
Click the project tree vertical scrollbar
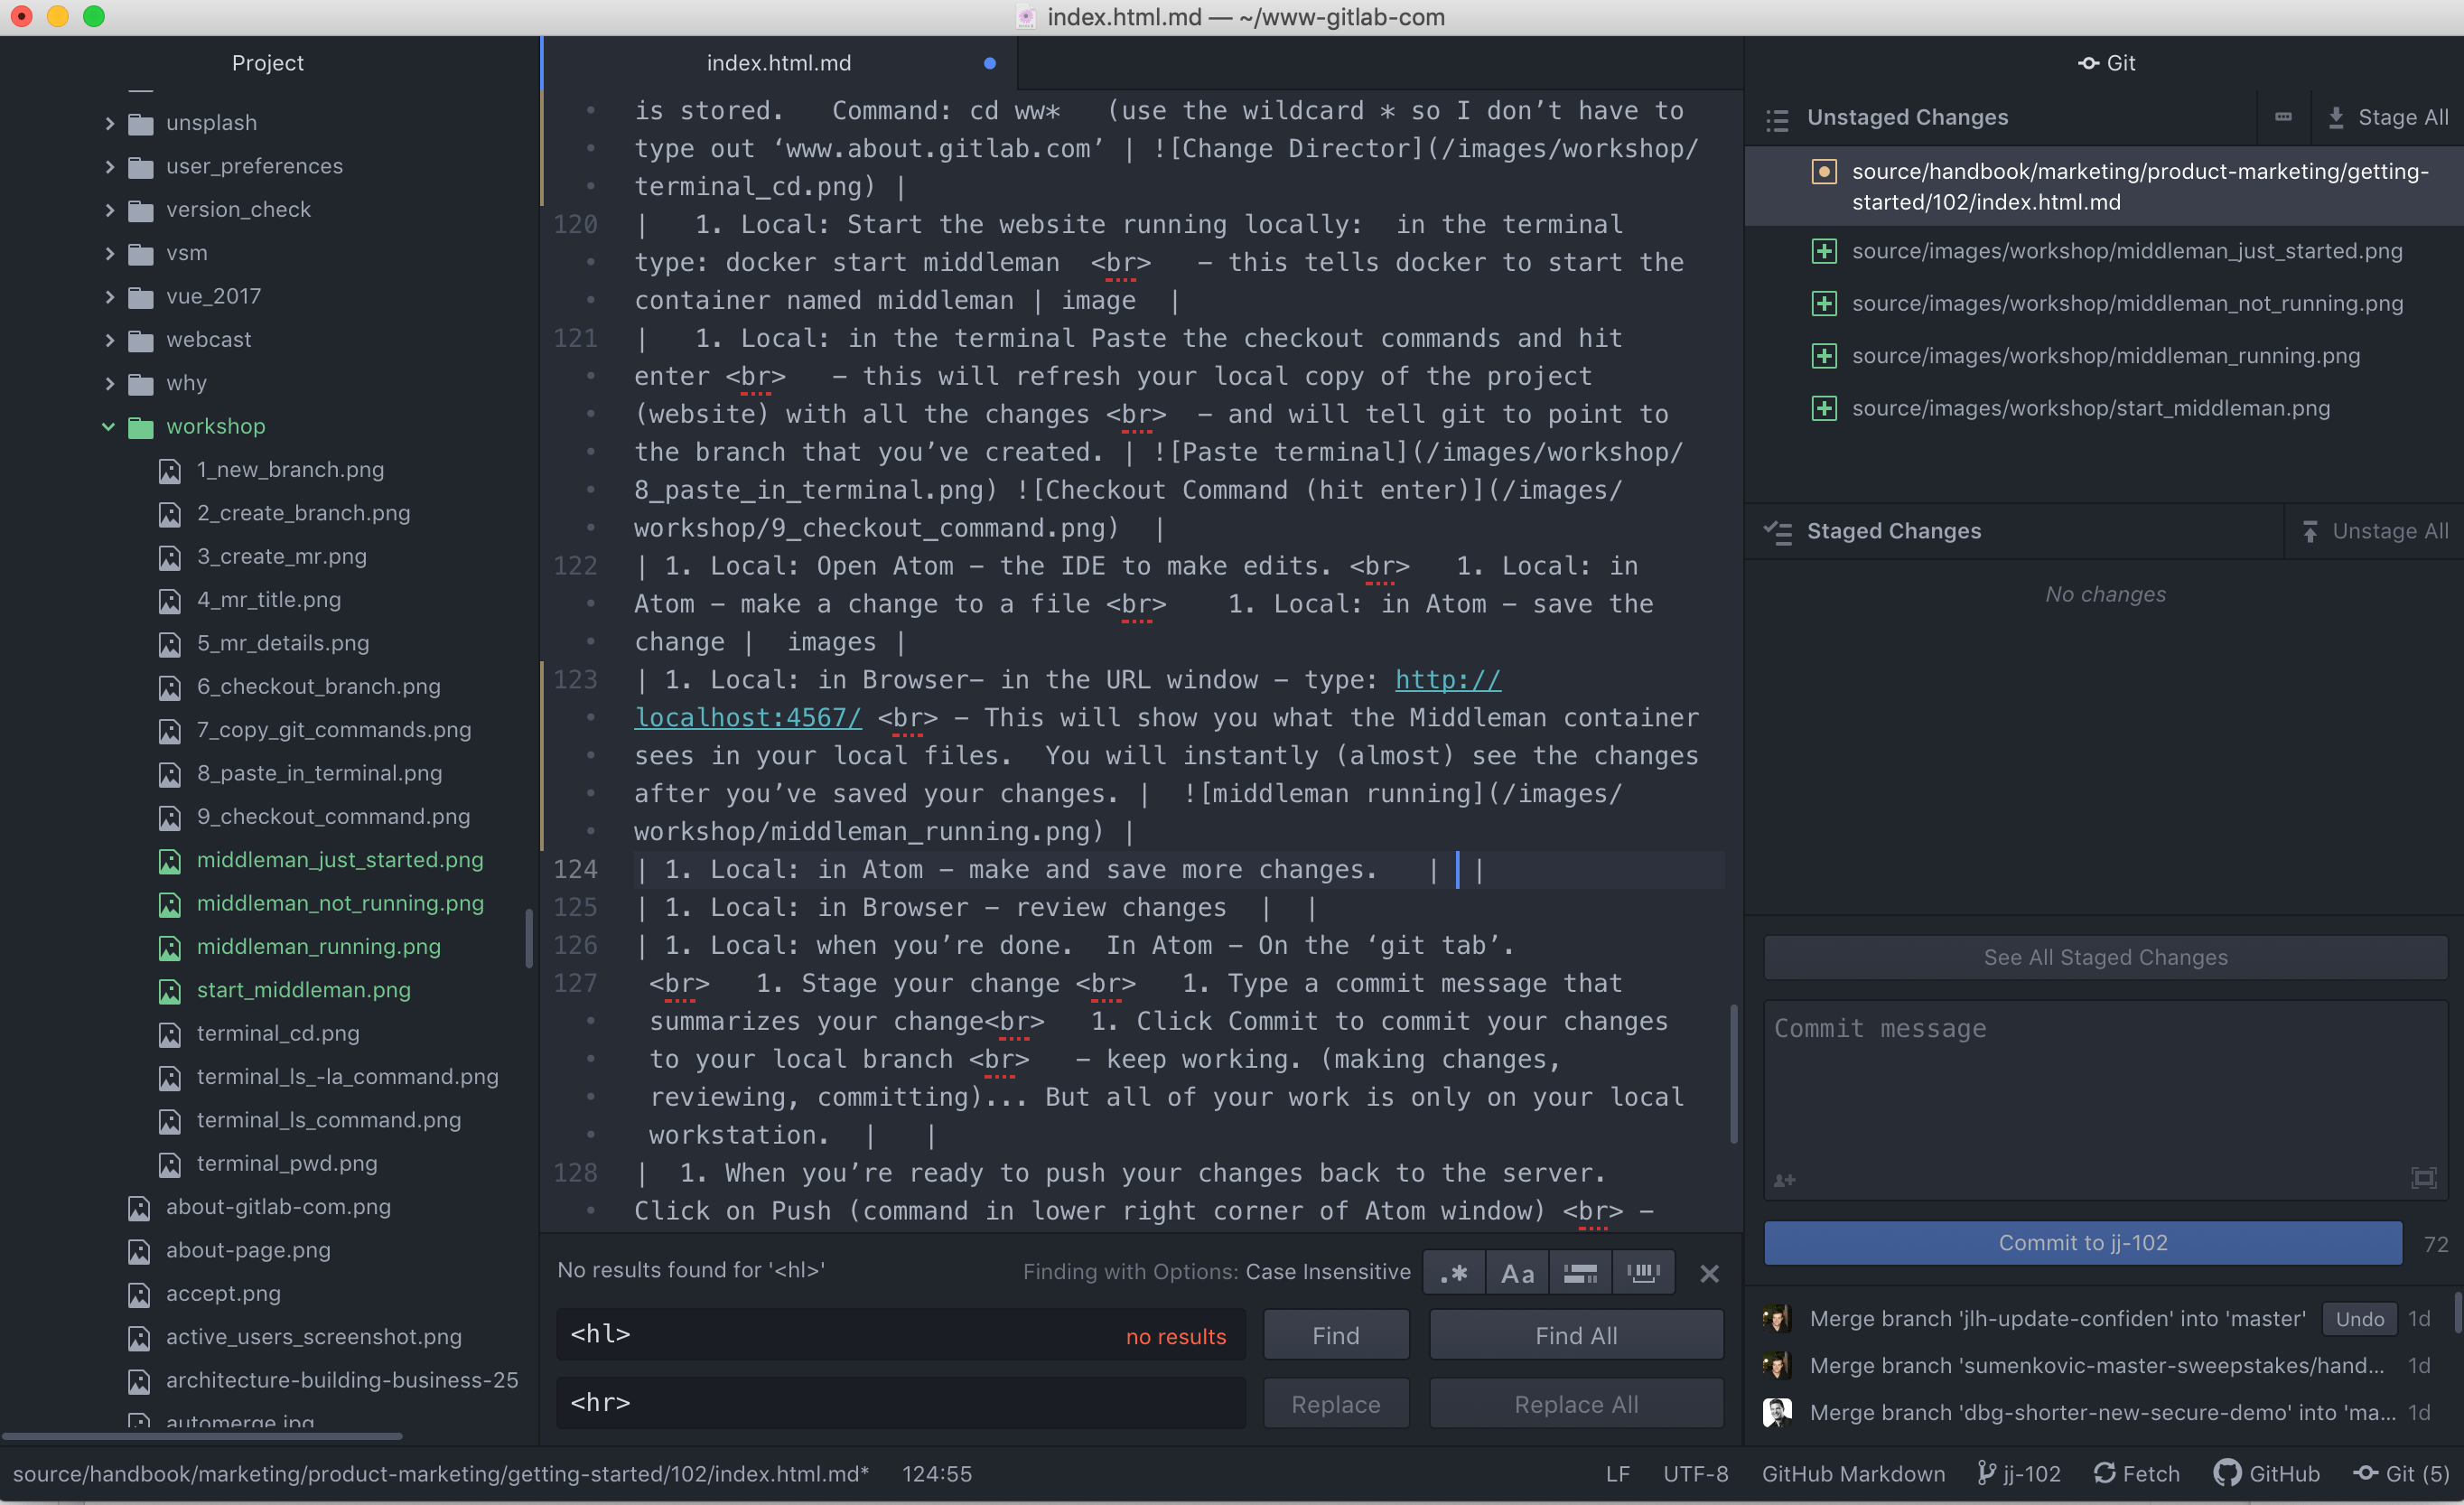pos(529,938)
